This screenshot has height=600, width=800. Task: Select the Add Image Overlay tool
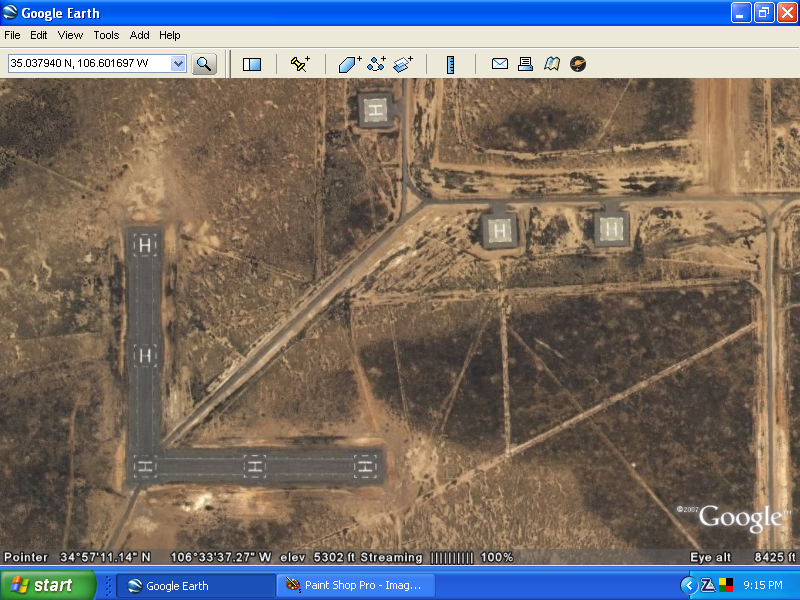pos(403,64)
